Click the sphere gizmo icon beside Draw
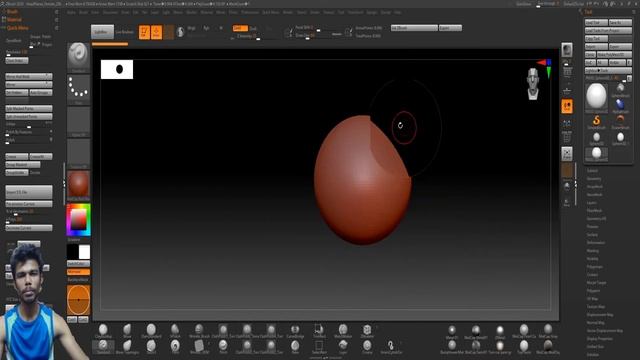 click(x=180, y=32)
